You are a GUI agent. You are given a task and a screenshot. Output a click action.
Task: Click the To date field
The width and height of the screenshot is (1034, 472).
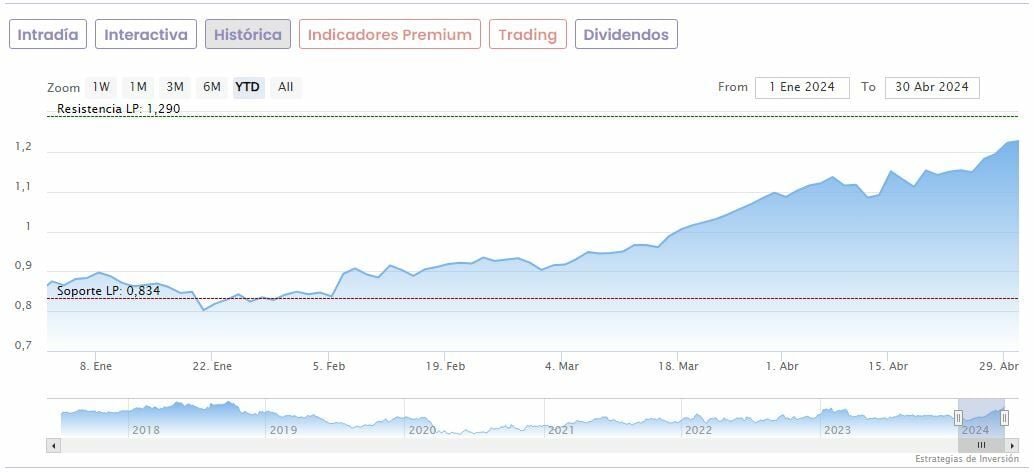click(932, 87)
